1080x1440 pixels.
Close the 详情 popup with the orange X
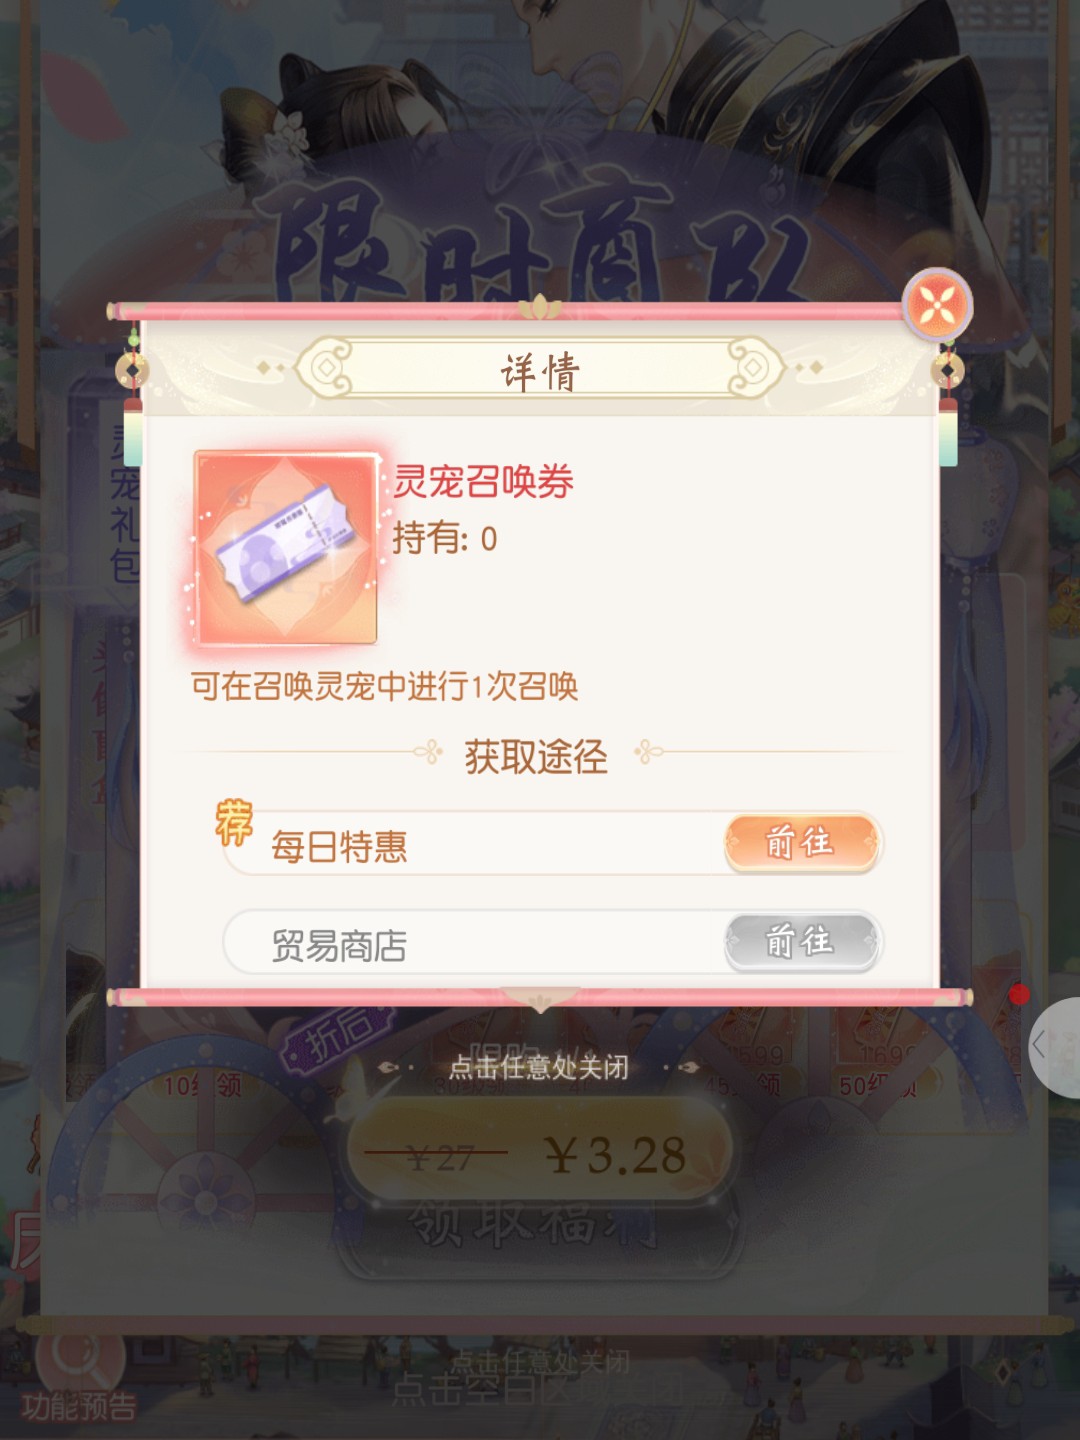click(937, 304)
